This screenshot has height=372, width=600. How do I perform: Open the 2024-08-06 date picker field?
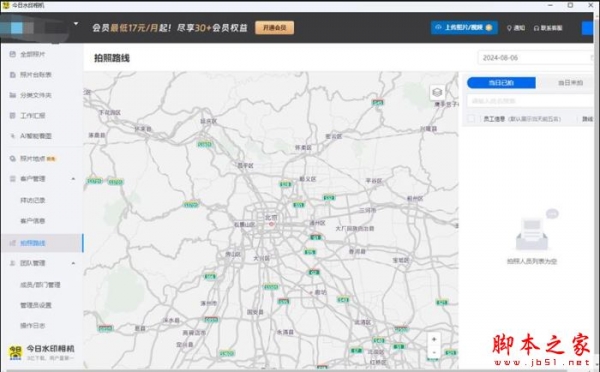pos(536,58)
